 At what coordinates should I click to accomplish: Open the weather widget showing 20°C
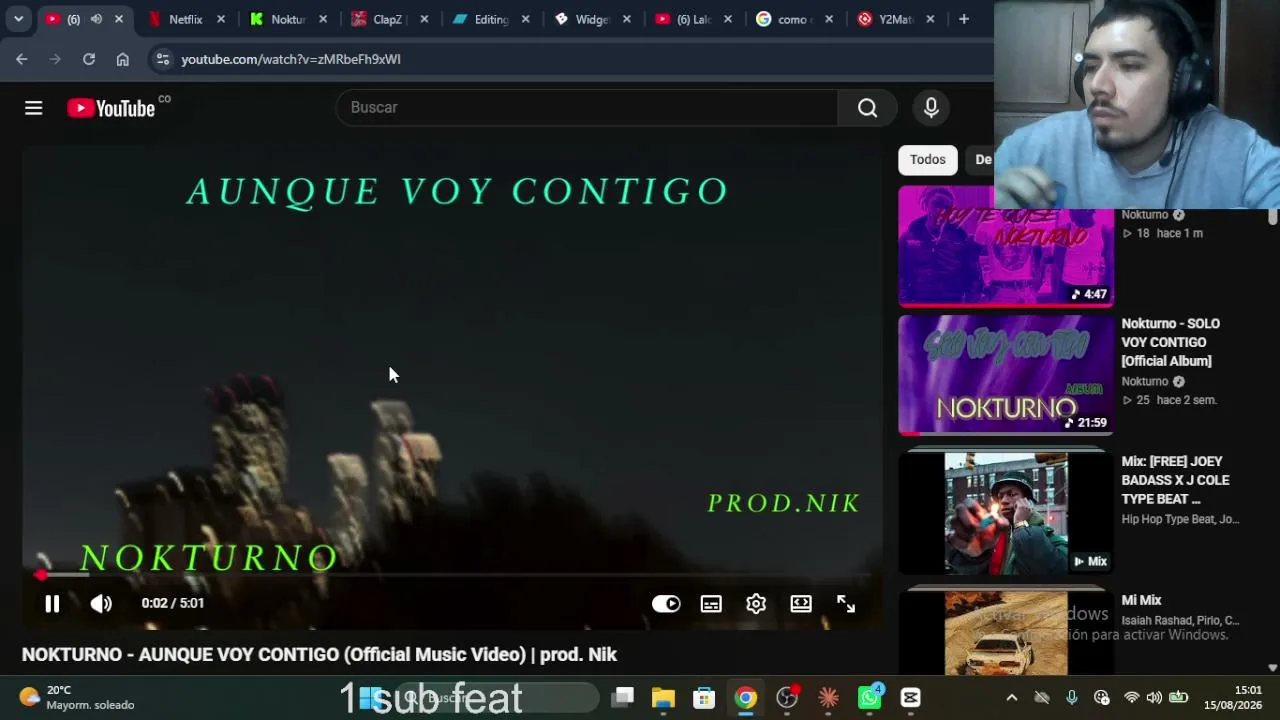(76, 697)
